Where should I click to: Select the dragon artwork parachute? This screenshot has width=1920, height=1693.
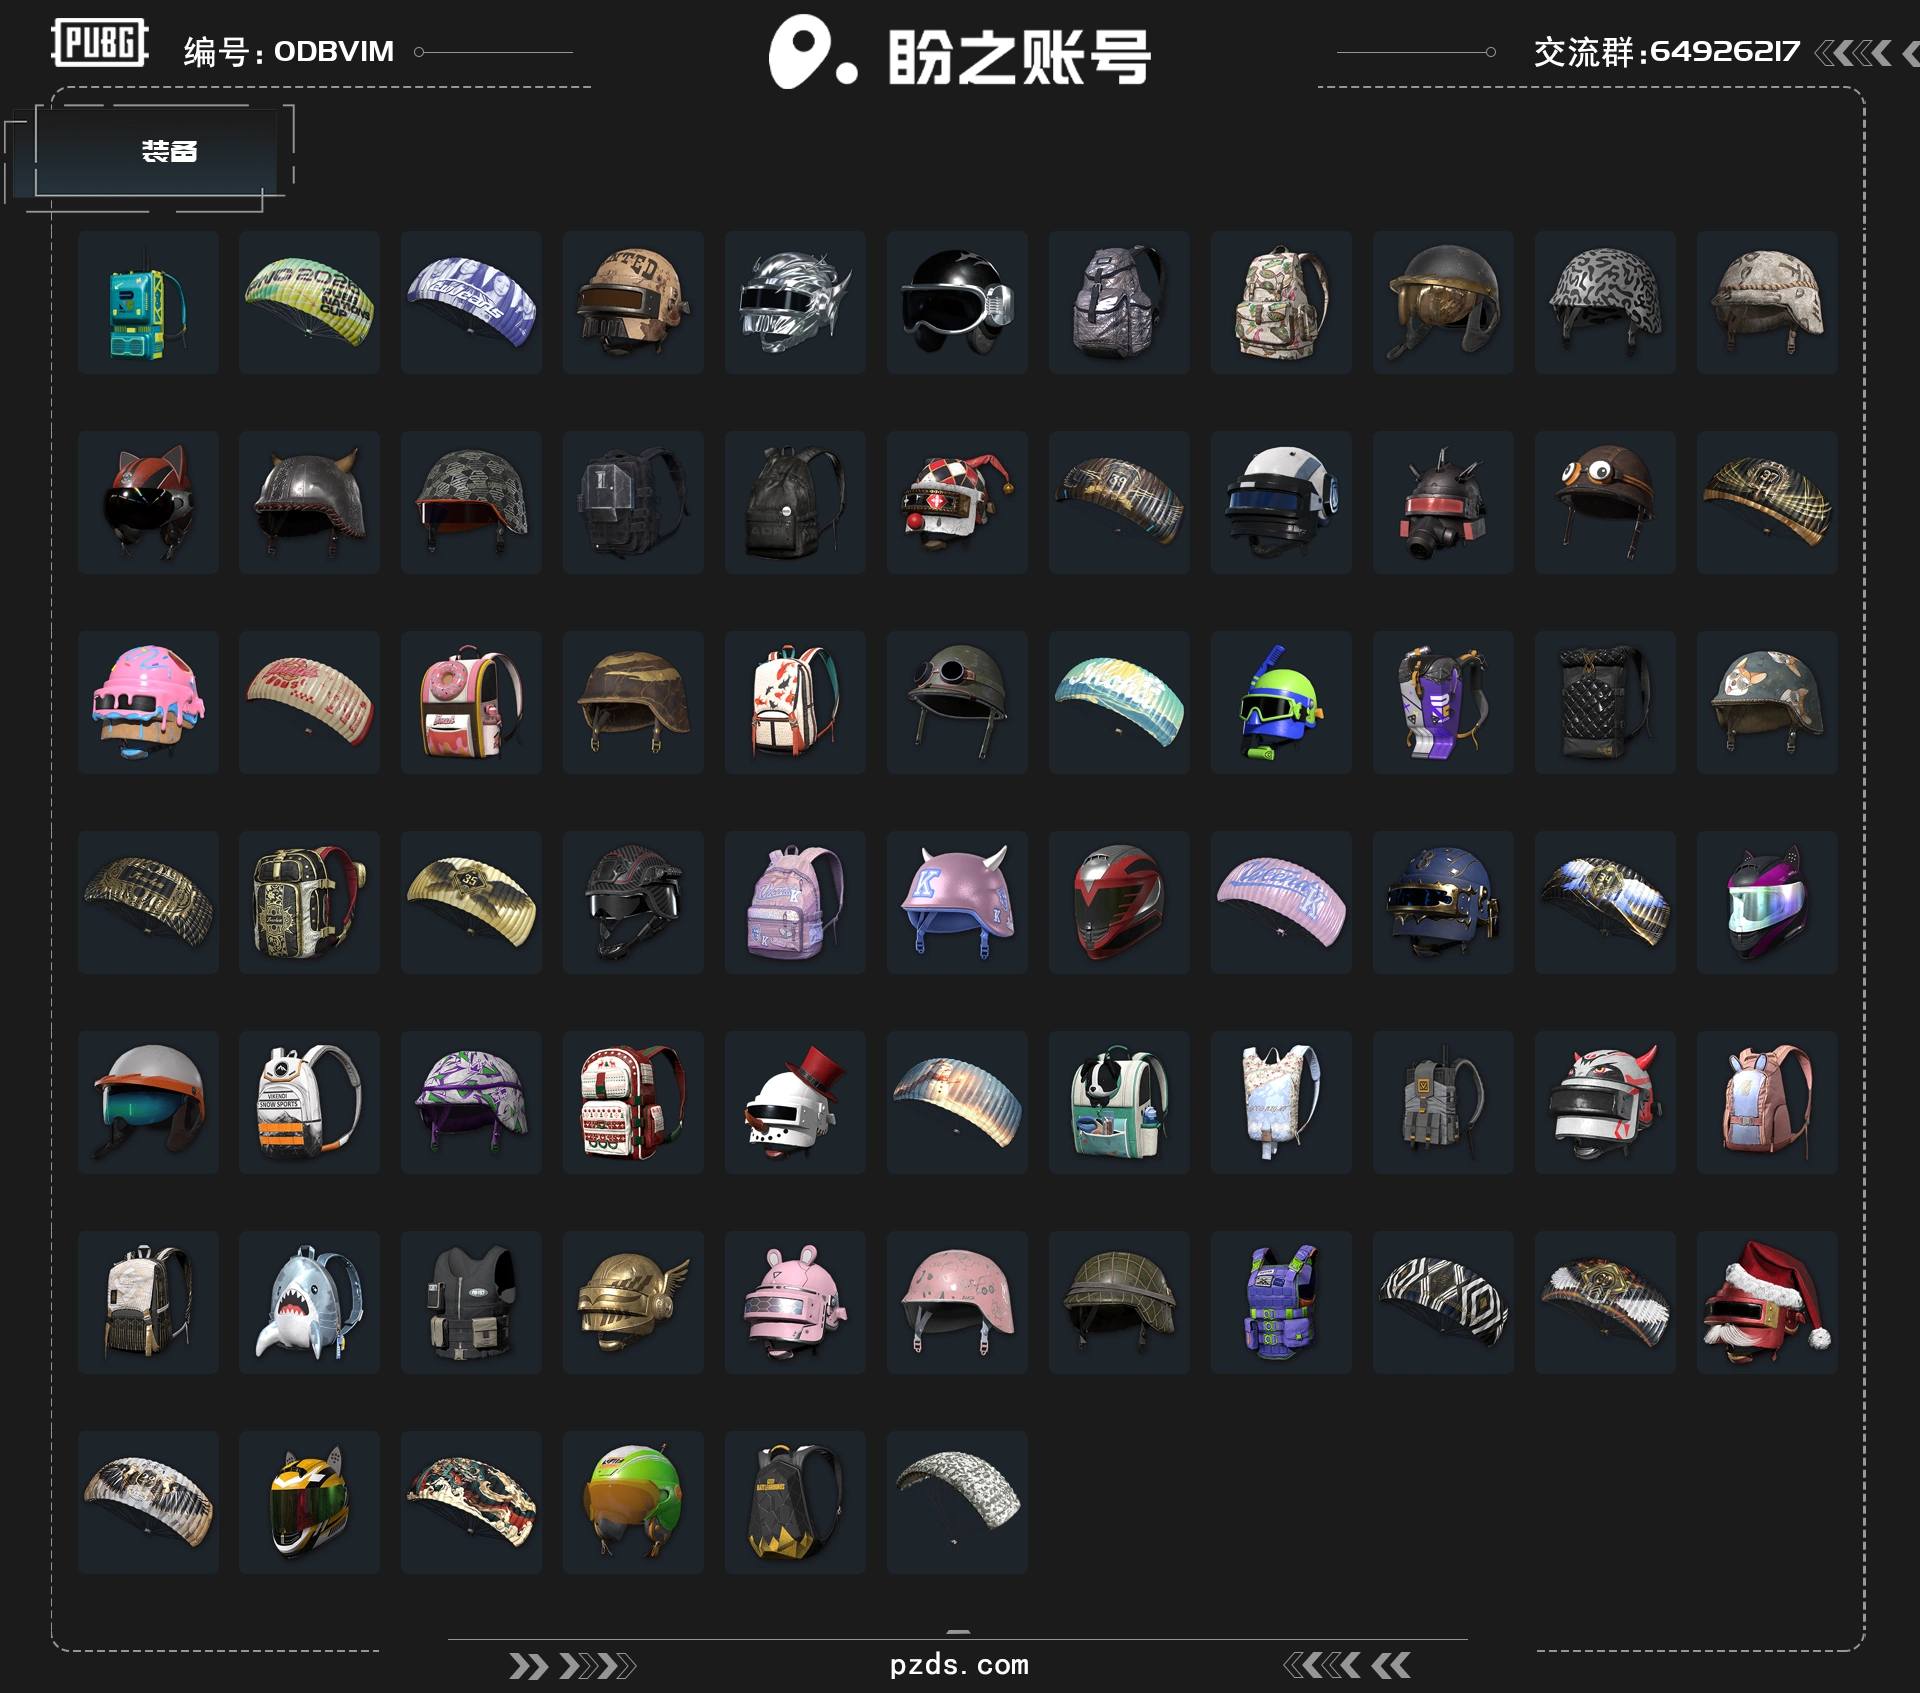[471, 1502]
